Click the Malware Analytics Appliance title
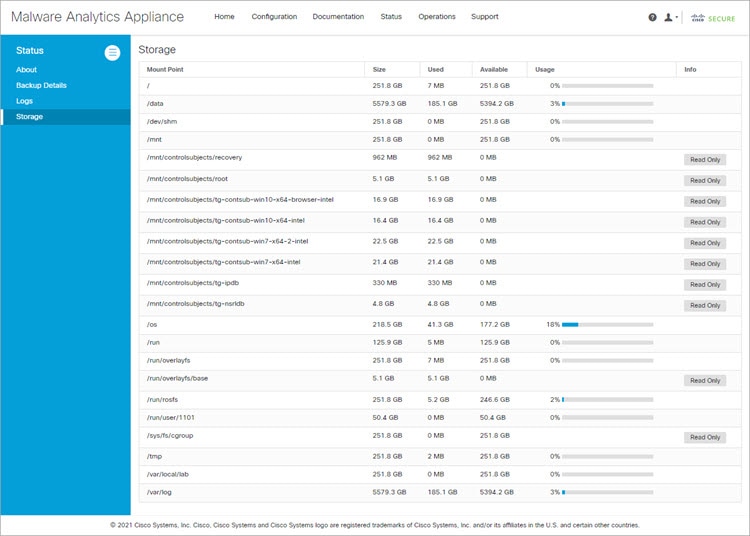Screen dimensions: 750x536 [x=97, y=17]
